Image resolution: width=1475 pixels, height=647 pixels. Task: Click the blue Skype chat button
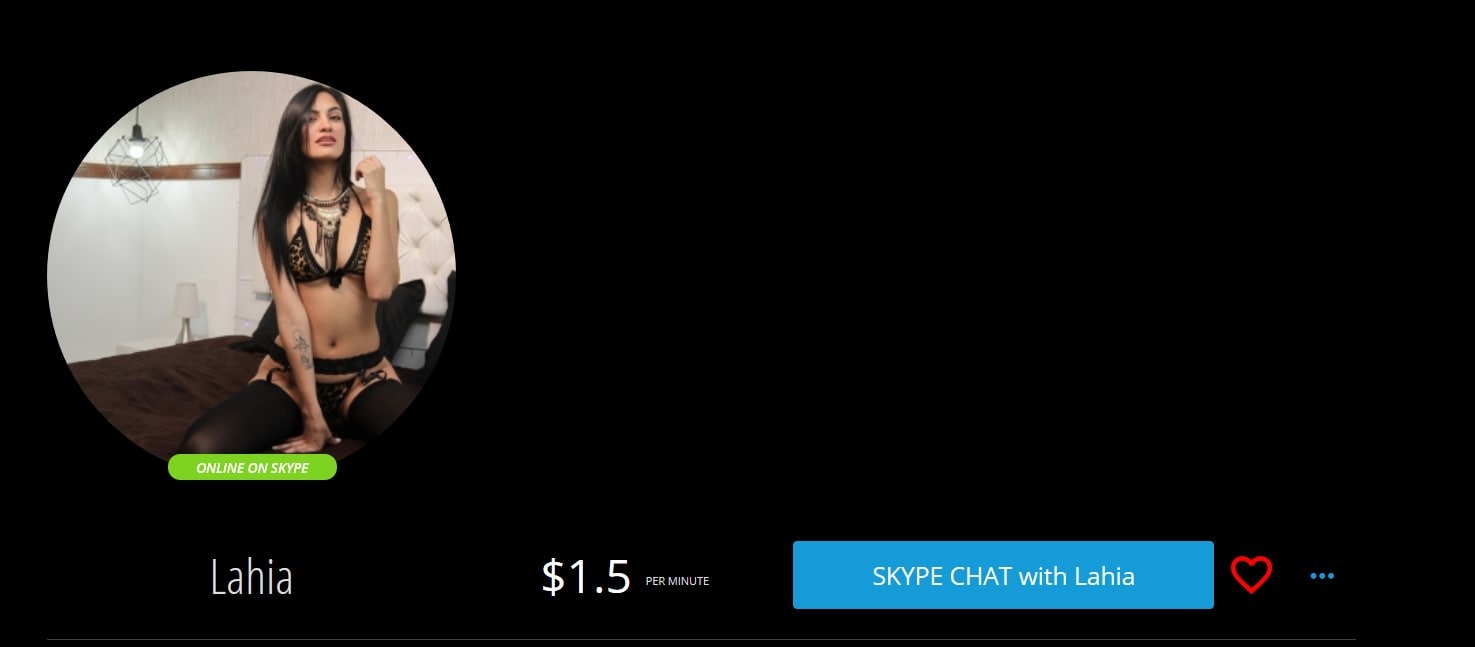[1003, 575]
